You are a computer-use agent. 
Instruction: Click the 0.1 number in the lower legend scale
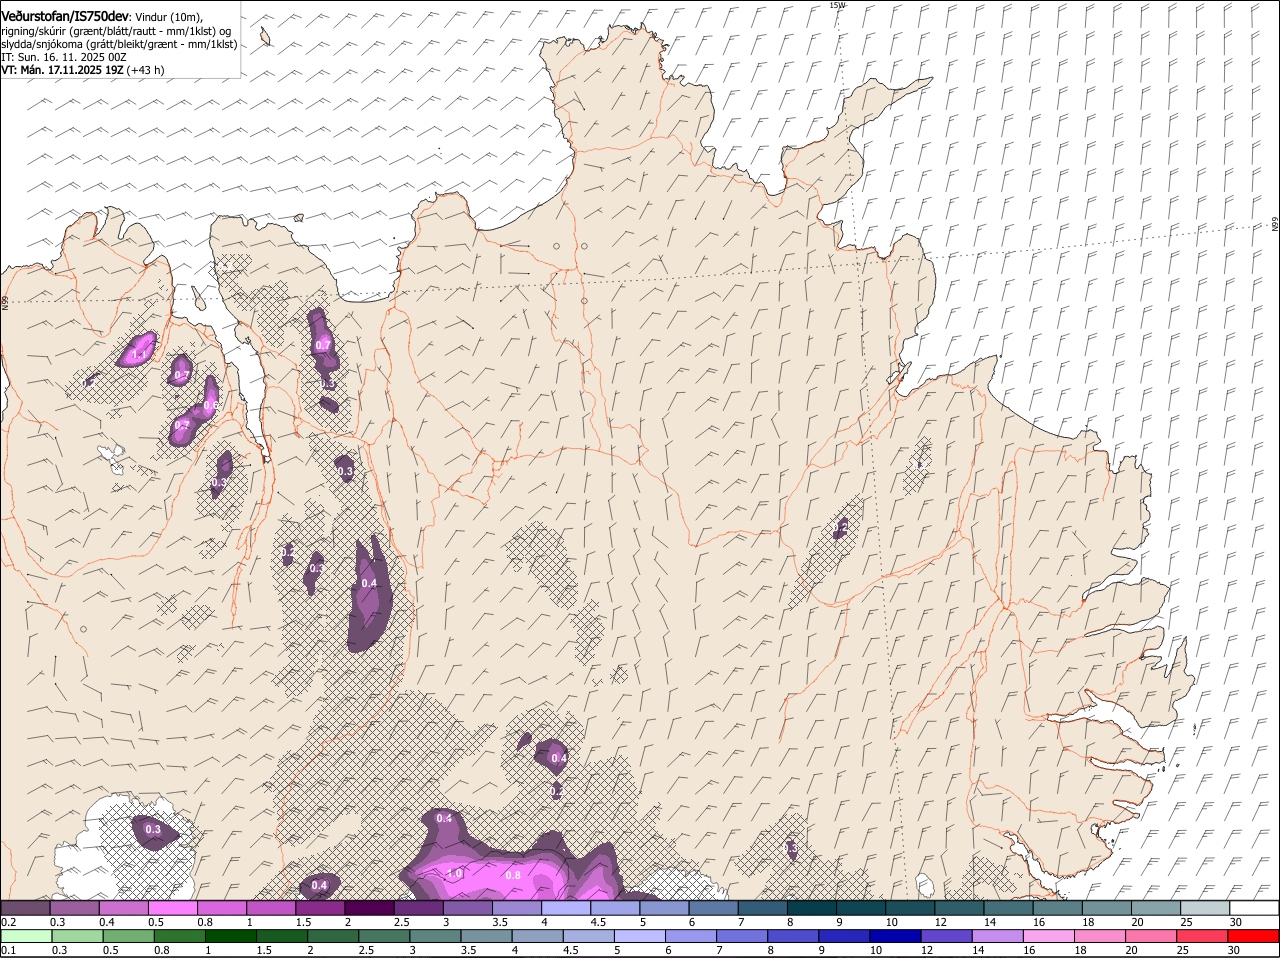(x=8, y=950)
